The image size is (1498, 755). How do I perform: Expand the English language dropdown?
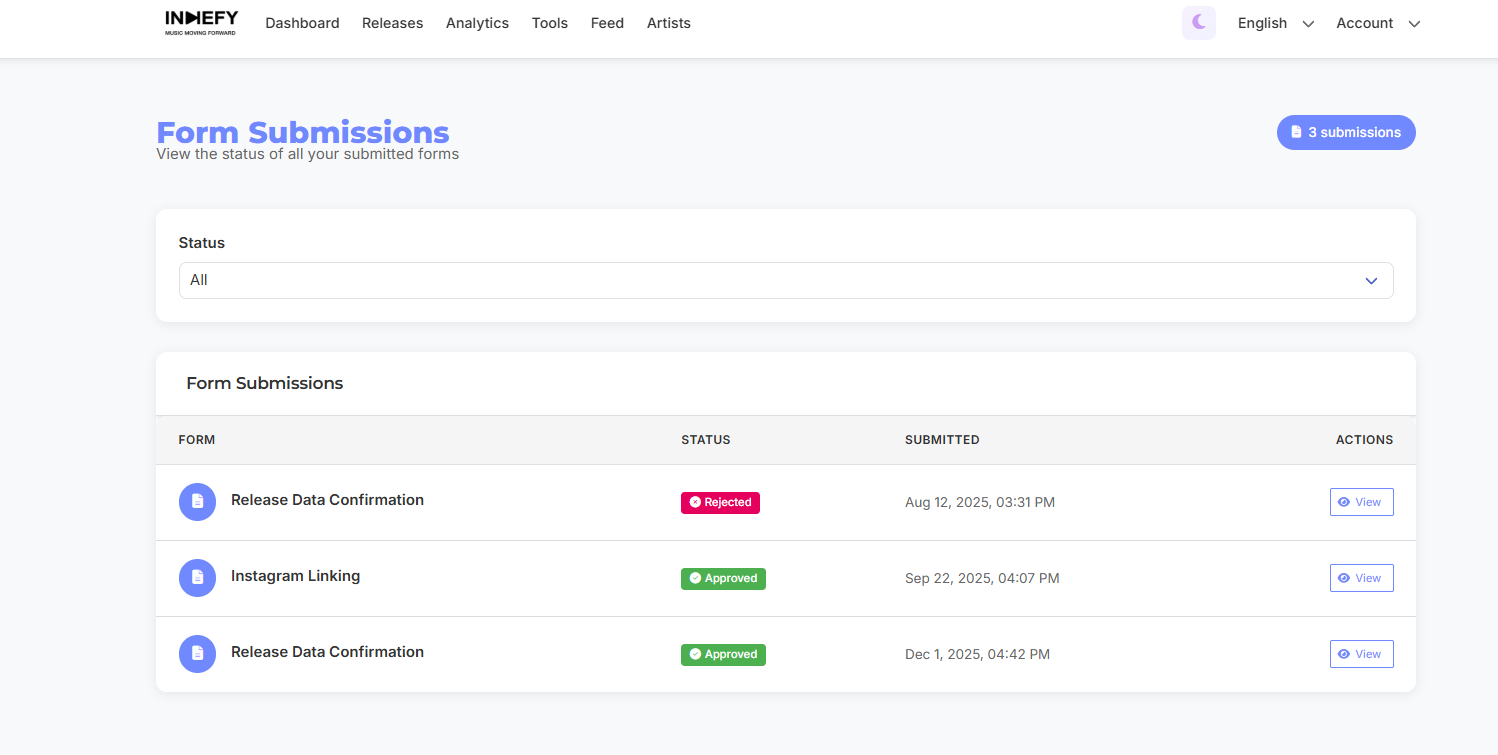point(1275,23)
